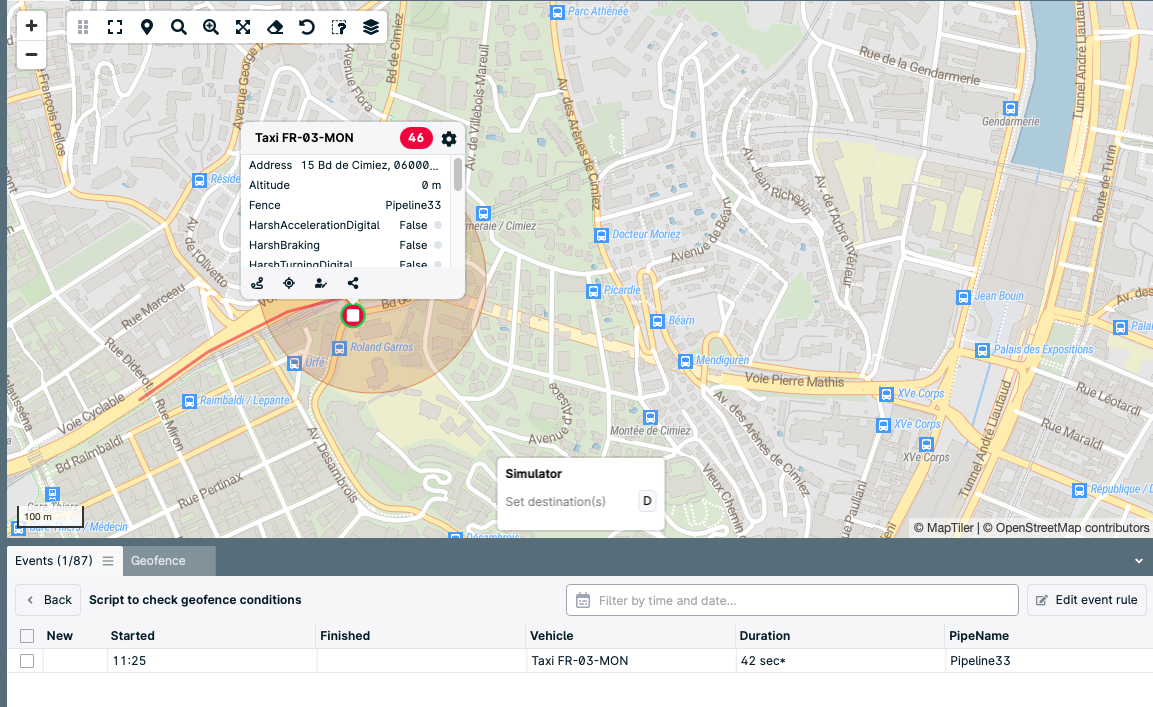Click the Parc Athénée bus stop icon
This screenshot has width=1153, height=707.
point(557,12)
